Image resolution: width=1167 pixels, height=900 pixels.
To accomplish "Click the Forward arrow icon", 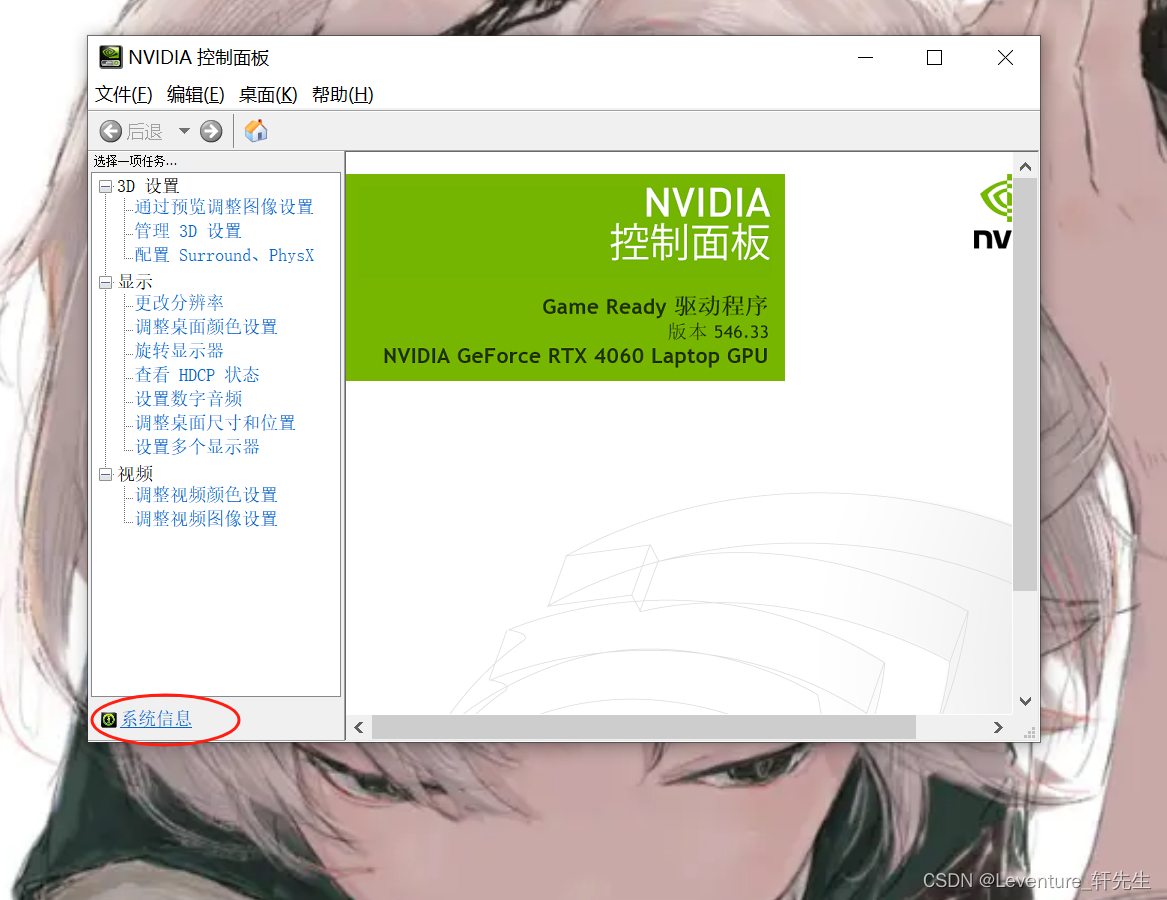I will tap(211, 131).
